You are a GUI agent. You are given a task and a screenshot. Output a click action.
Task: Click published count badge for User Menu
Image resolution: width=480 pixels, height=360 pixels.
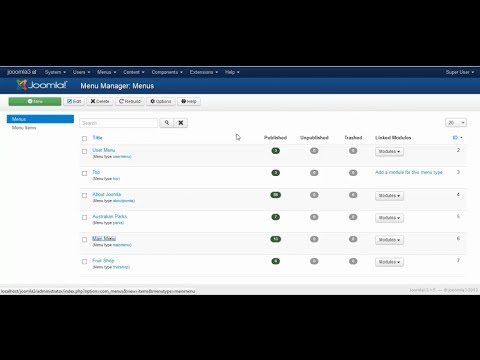pyautogui.click(x=276, y=151)
